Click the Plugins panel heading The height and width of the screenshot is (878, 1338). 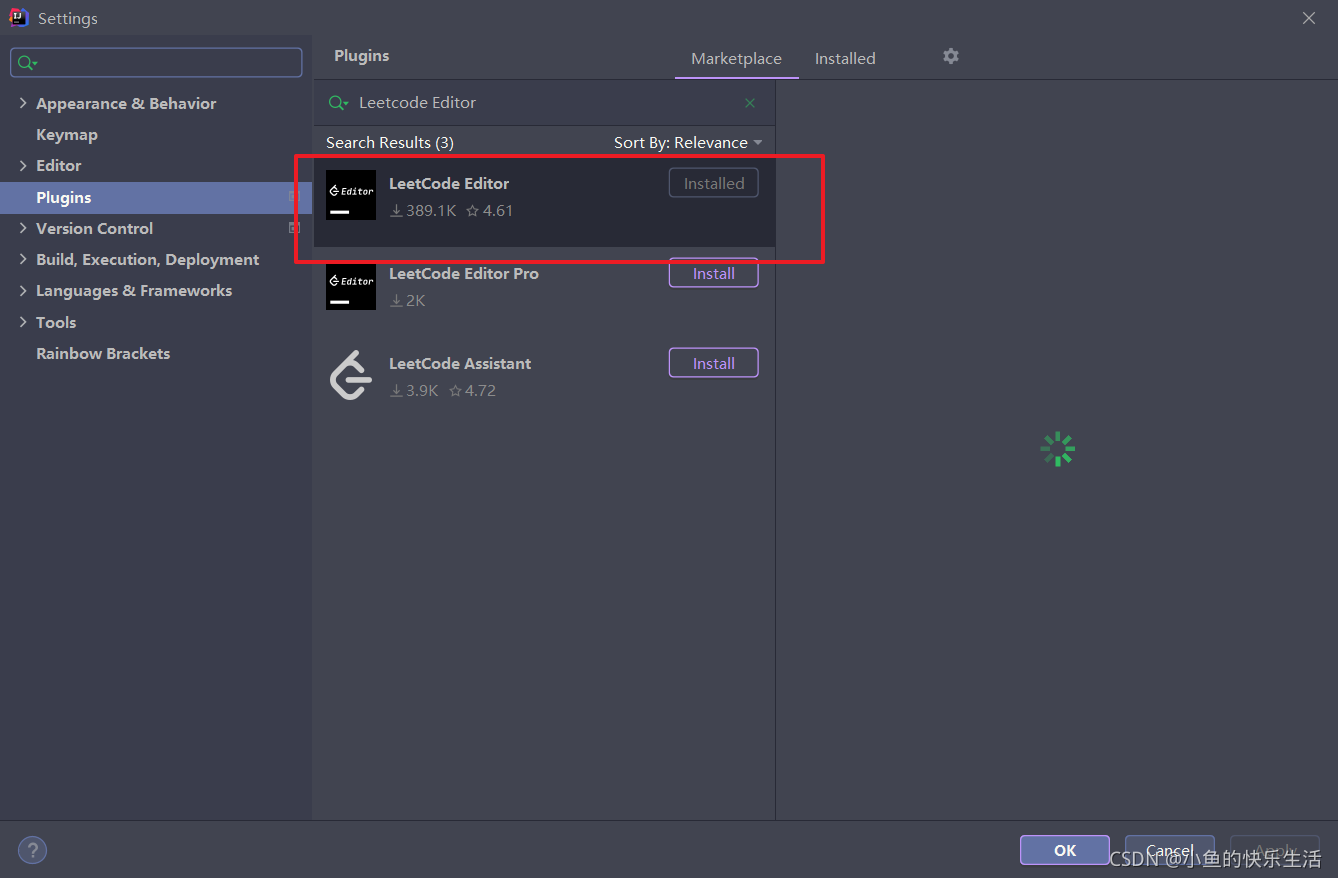[x=362, y=56]
